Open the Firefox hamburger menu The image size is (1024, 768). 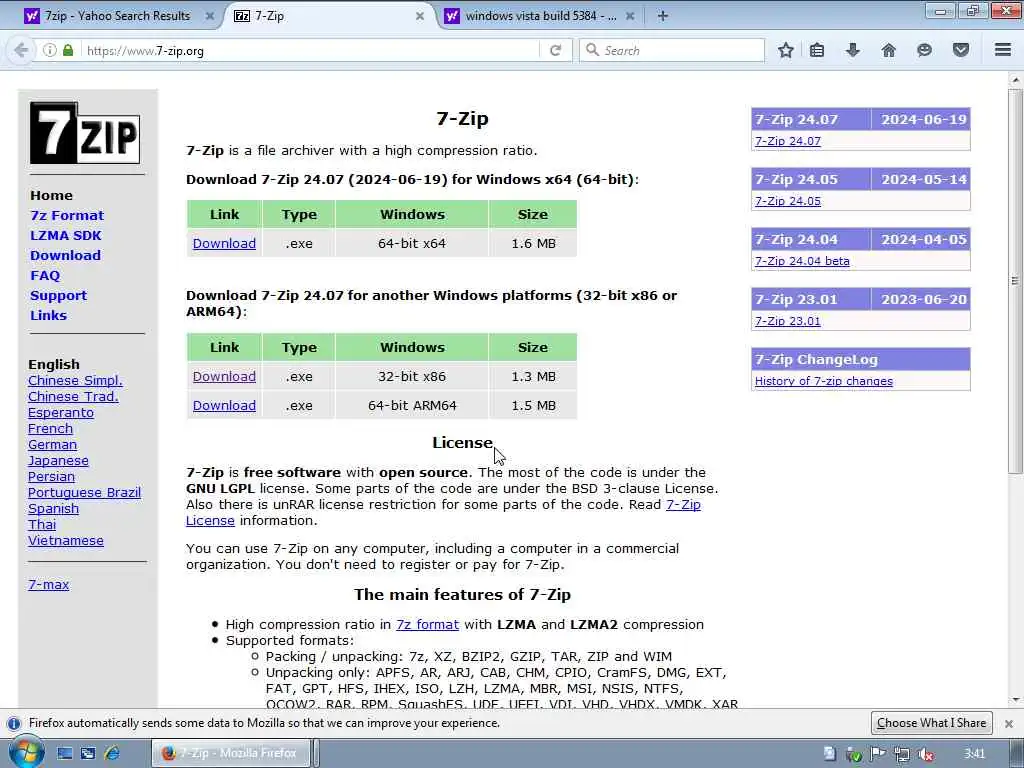coord(1003,50)
